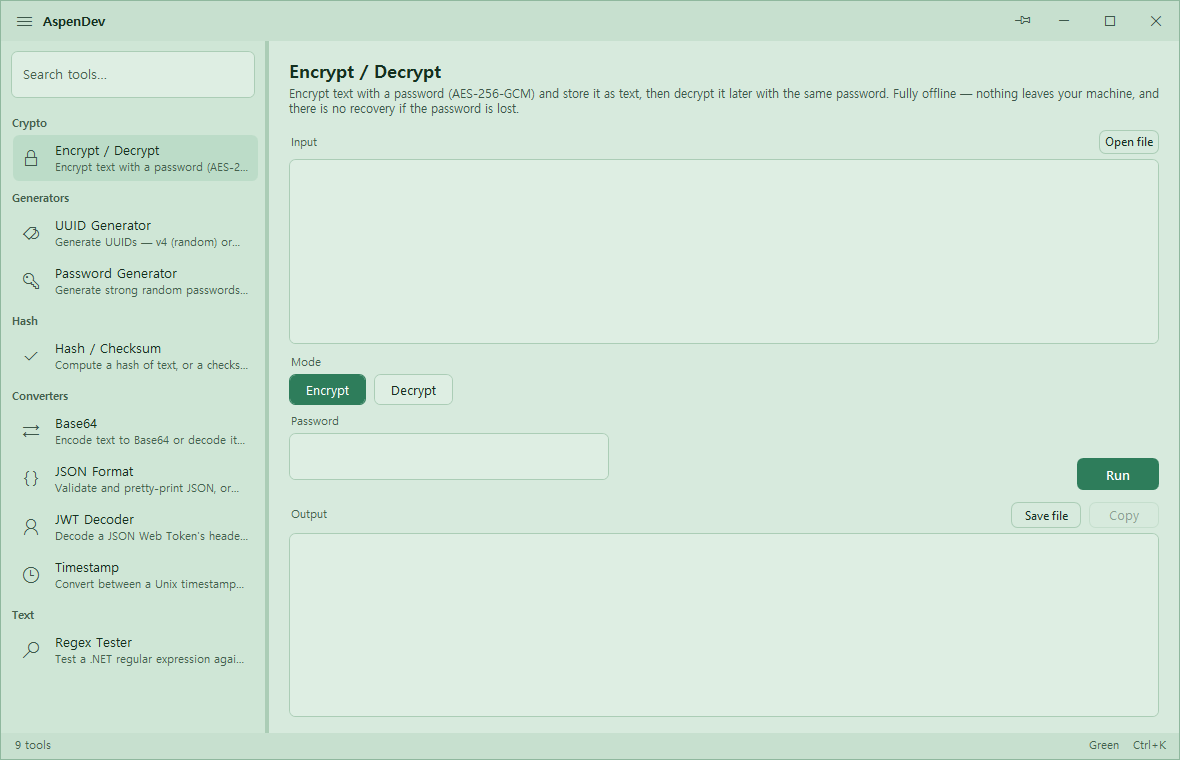Open the Base64 converter

(135, 431)
